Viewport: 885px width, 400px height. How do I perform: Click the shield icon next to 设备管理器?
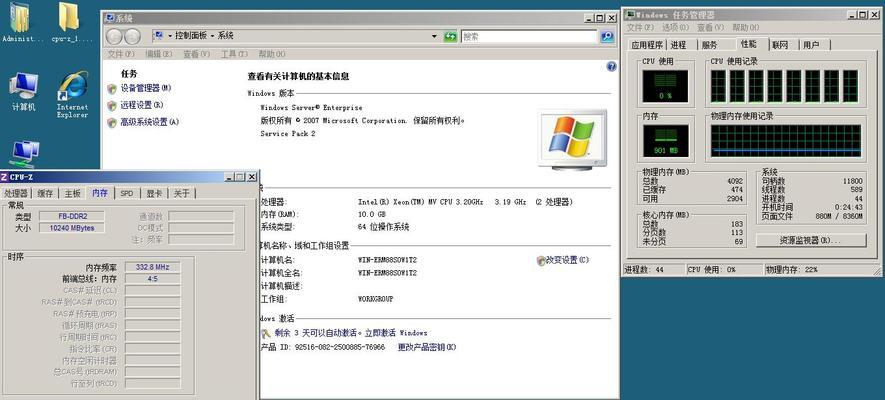(112, 89)
